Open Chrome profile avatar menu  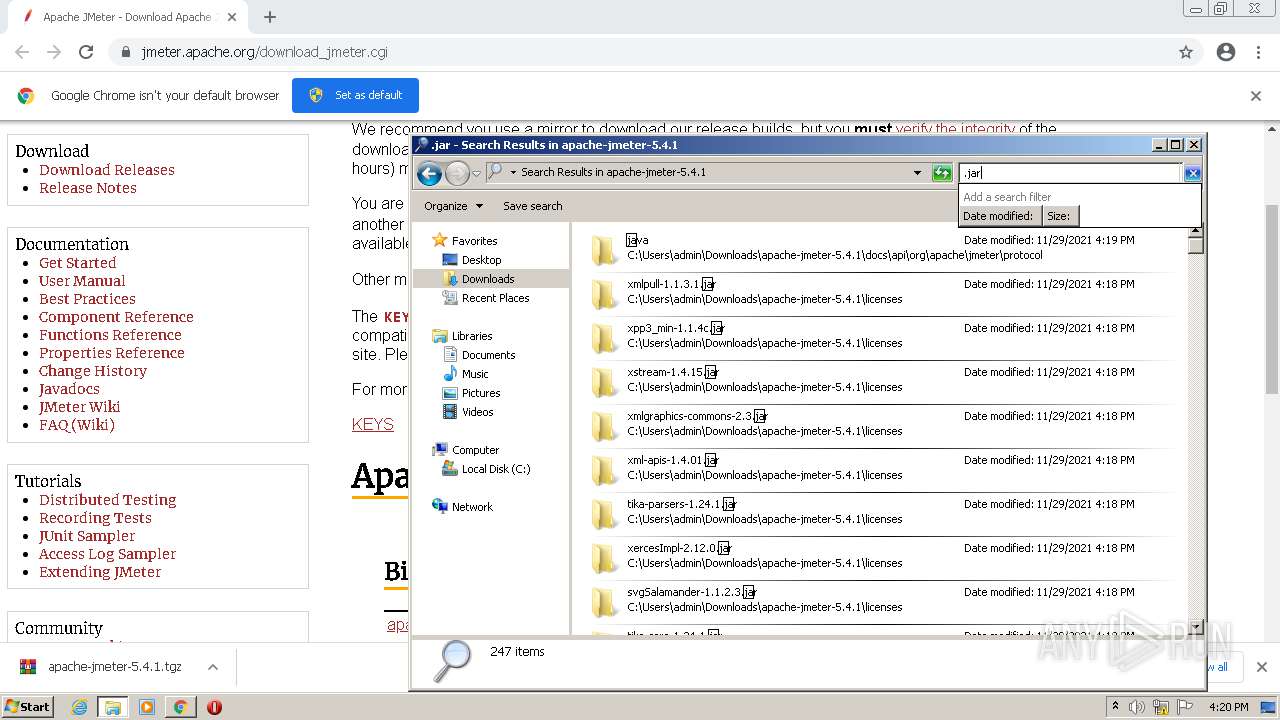(1226, 52)
